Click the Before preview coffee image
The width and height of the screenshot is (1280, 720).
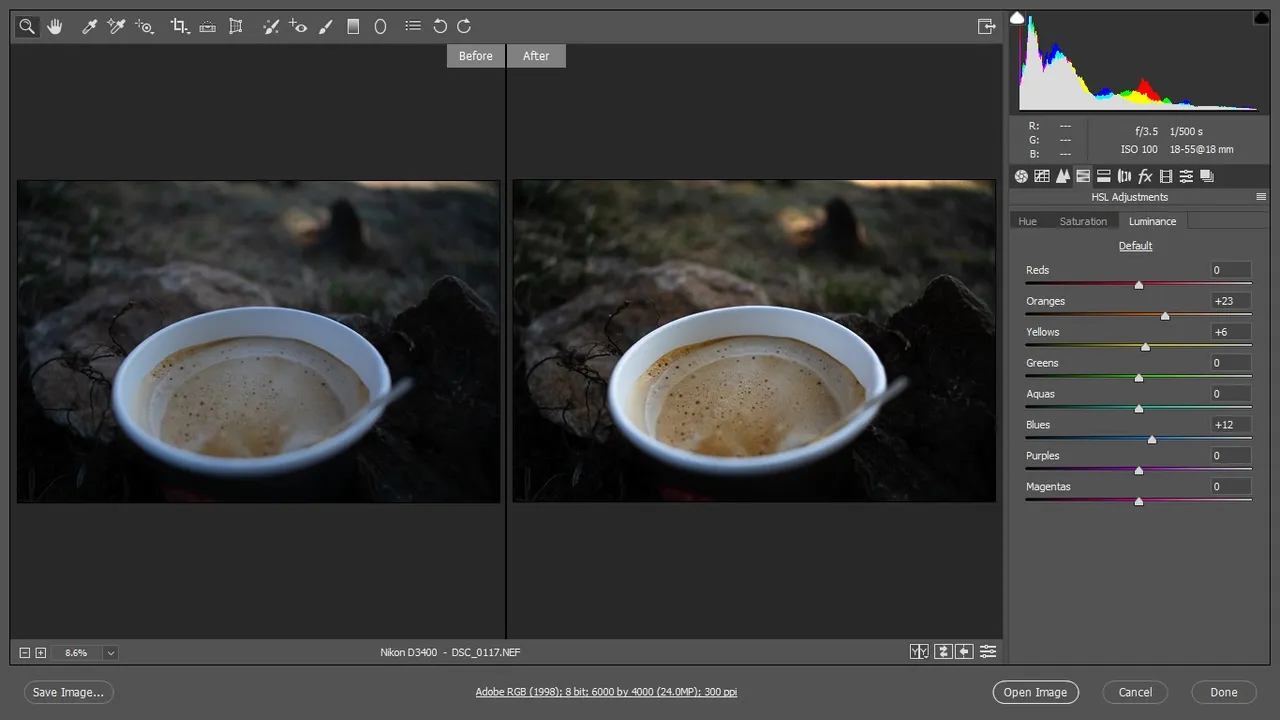point(258,341)
